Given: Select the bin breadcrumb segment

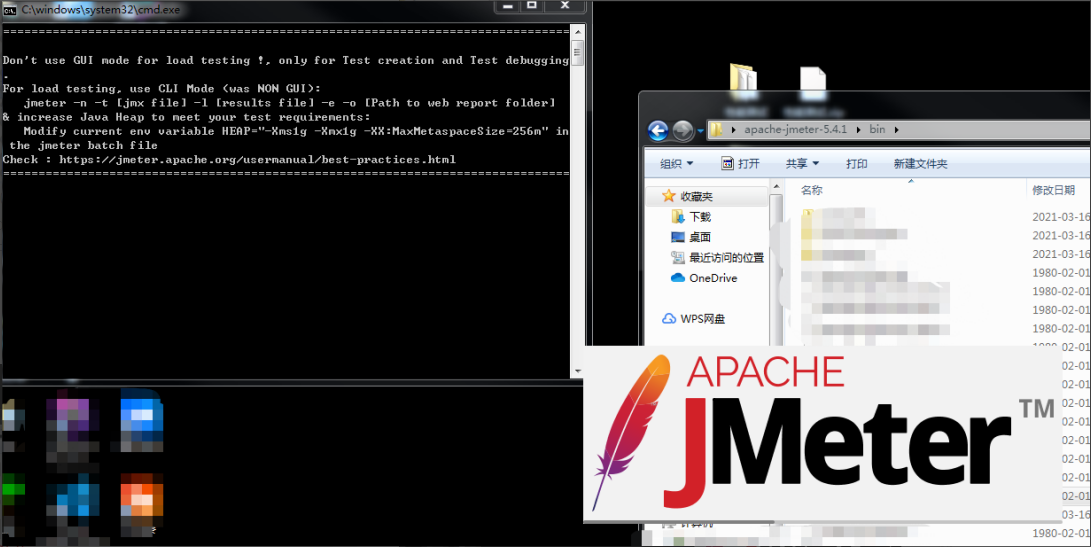Looking at the screenshot, I should point(877,129).
